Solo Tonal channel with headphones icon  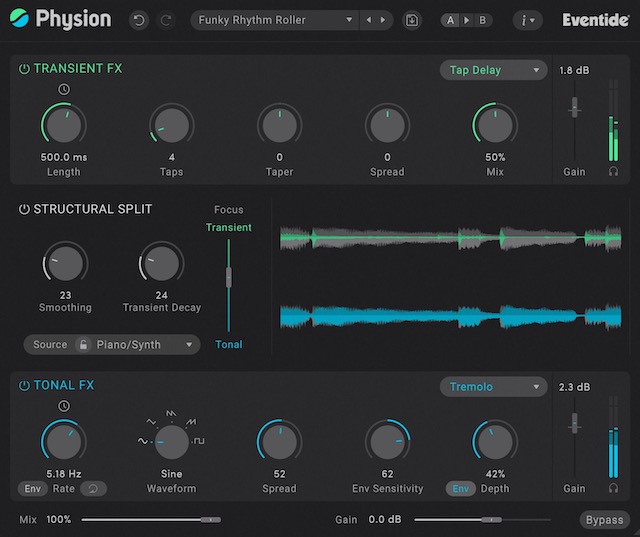pyautogui.click(x=613, y=488)
